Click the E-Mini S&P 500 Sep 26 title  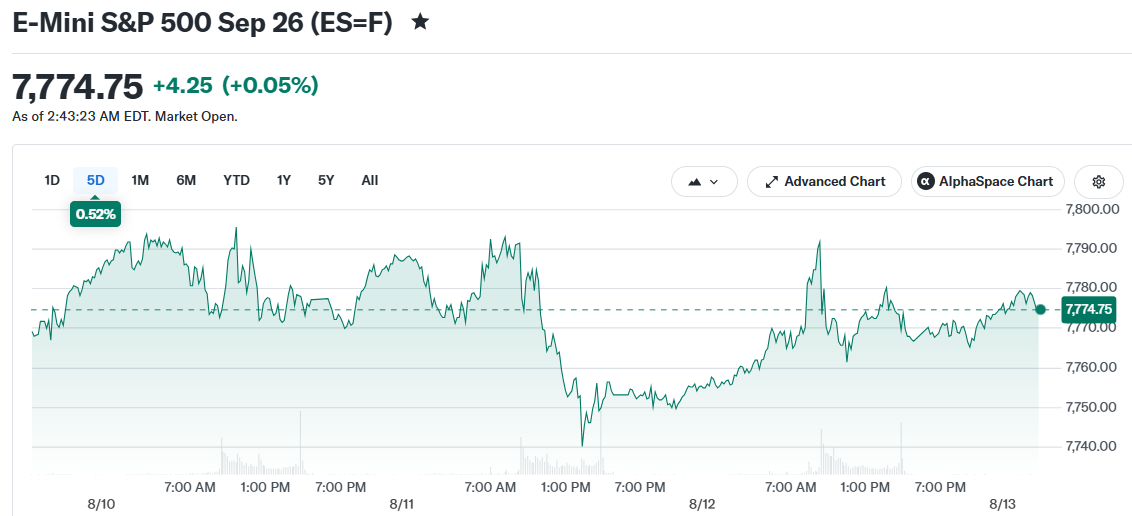coord(203,23)
